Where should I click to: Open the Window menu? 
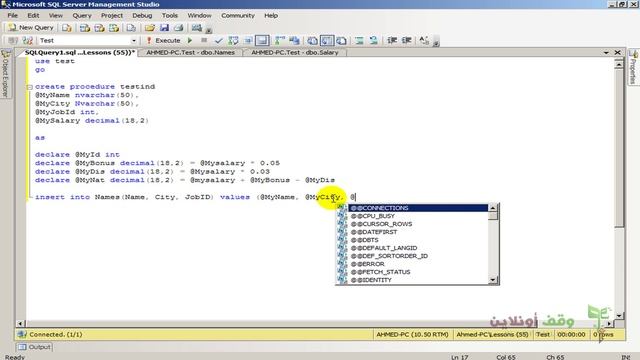point(200,16)
